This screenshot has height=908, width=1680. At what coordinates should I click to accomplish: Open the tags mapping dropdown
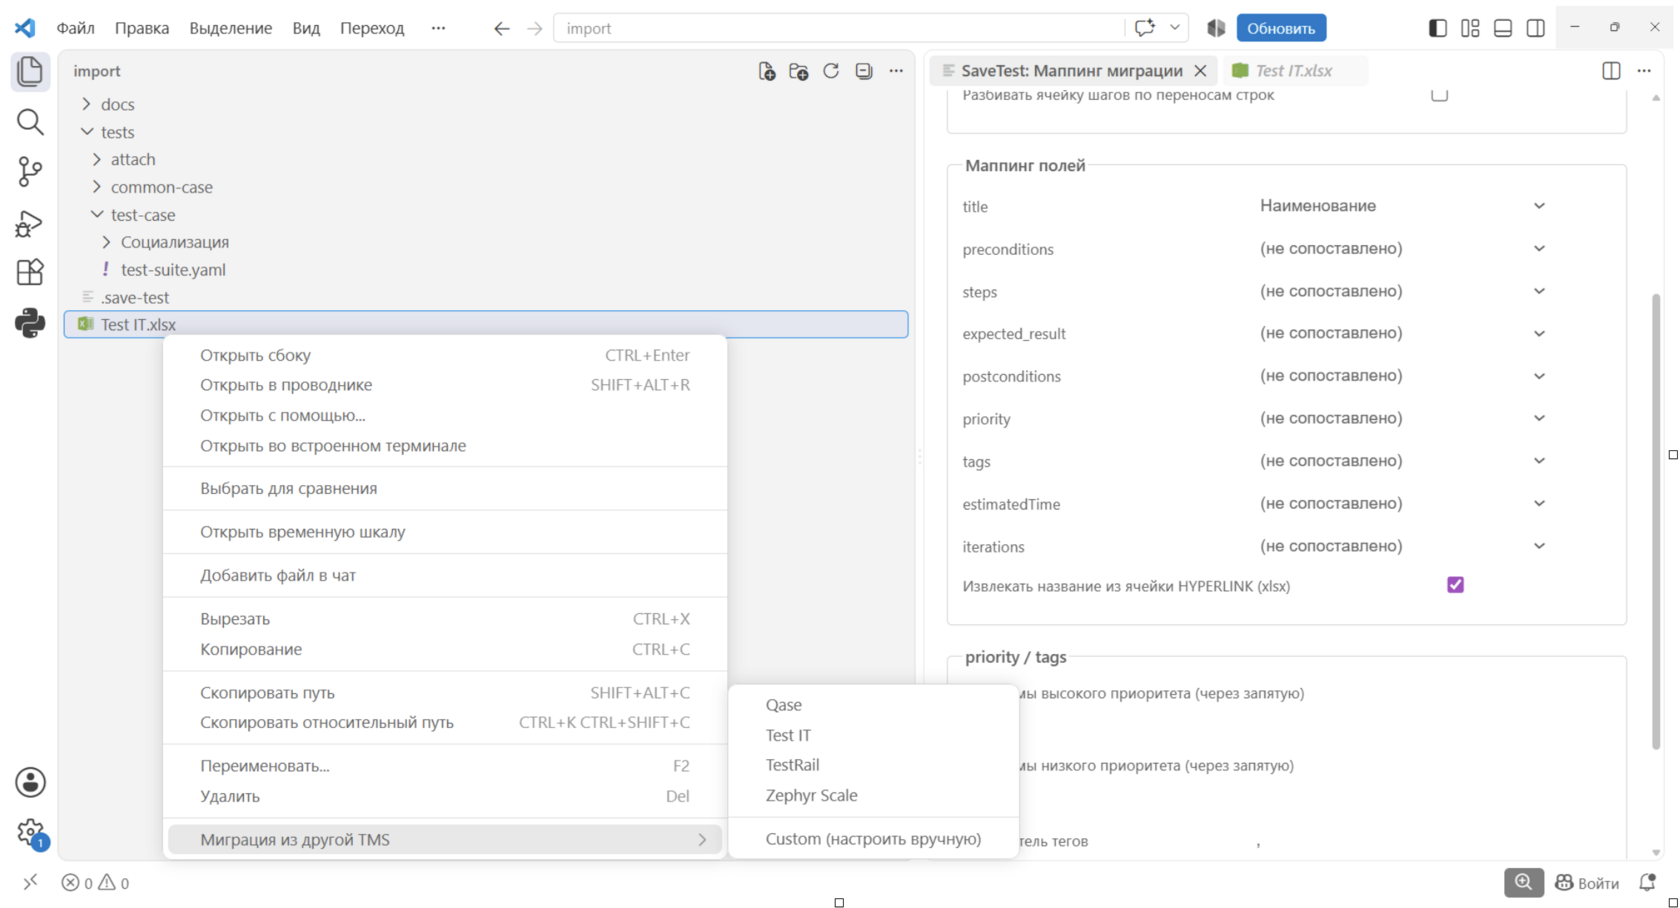1402,461
